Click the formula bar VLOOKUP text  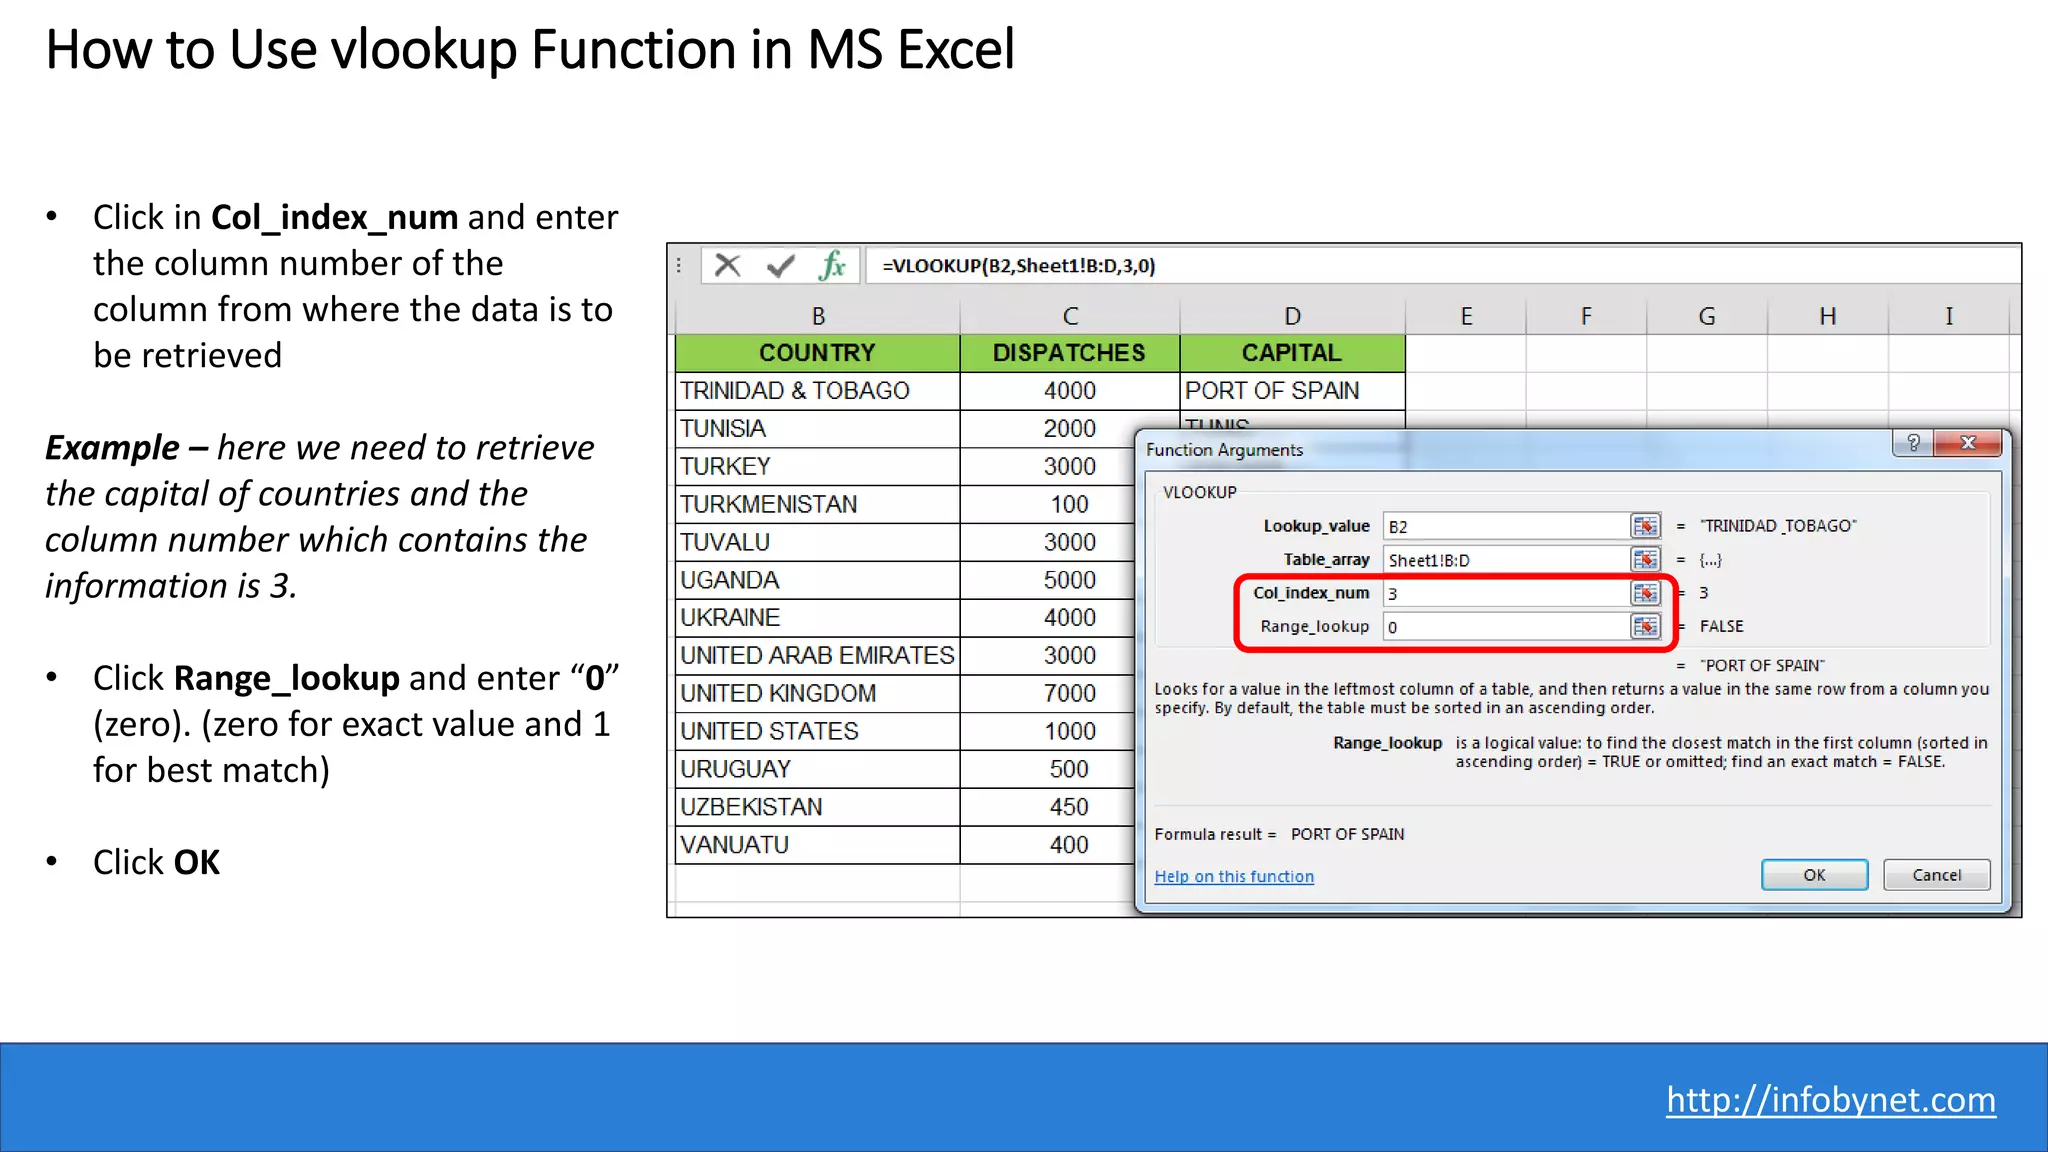coord(1018,266)
